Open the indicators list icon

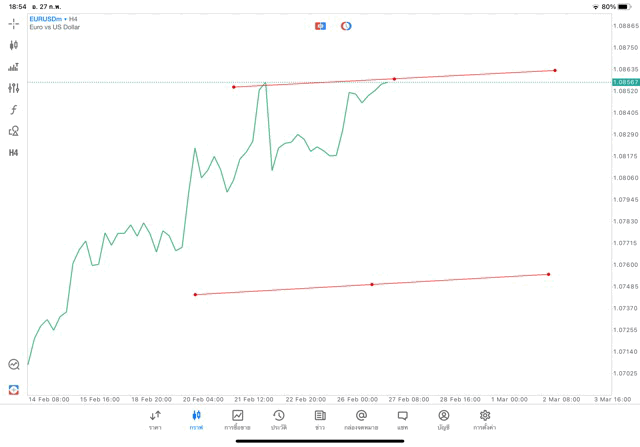tap(14, 67)
